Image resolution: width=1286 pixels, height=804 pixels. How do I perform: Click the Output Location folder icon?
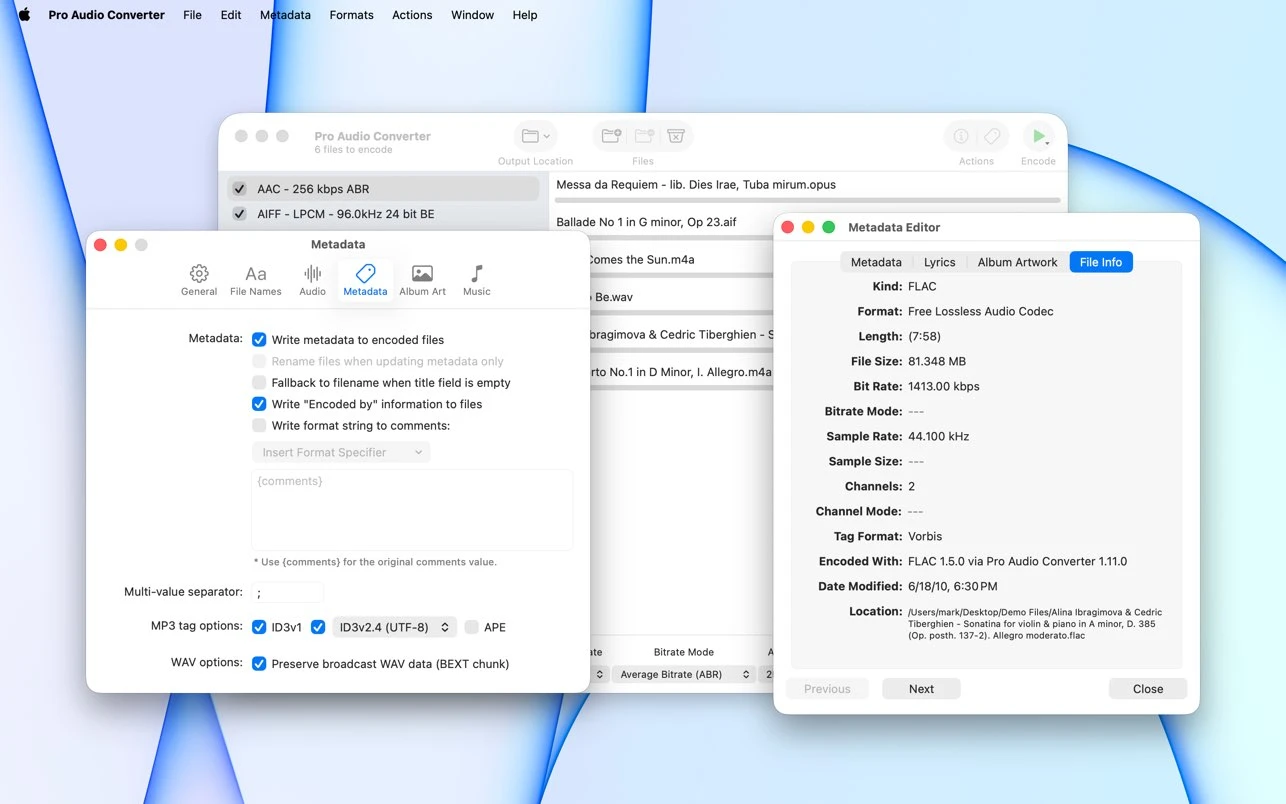pyautogui.click(x=530, y=136)
